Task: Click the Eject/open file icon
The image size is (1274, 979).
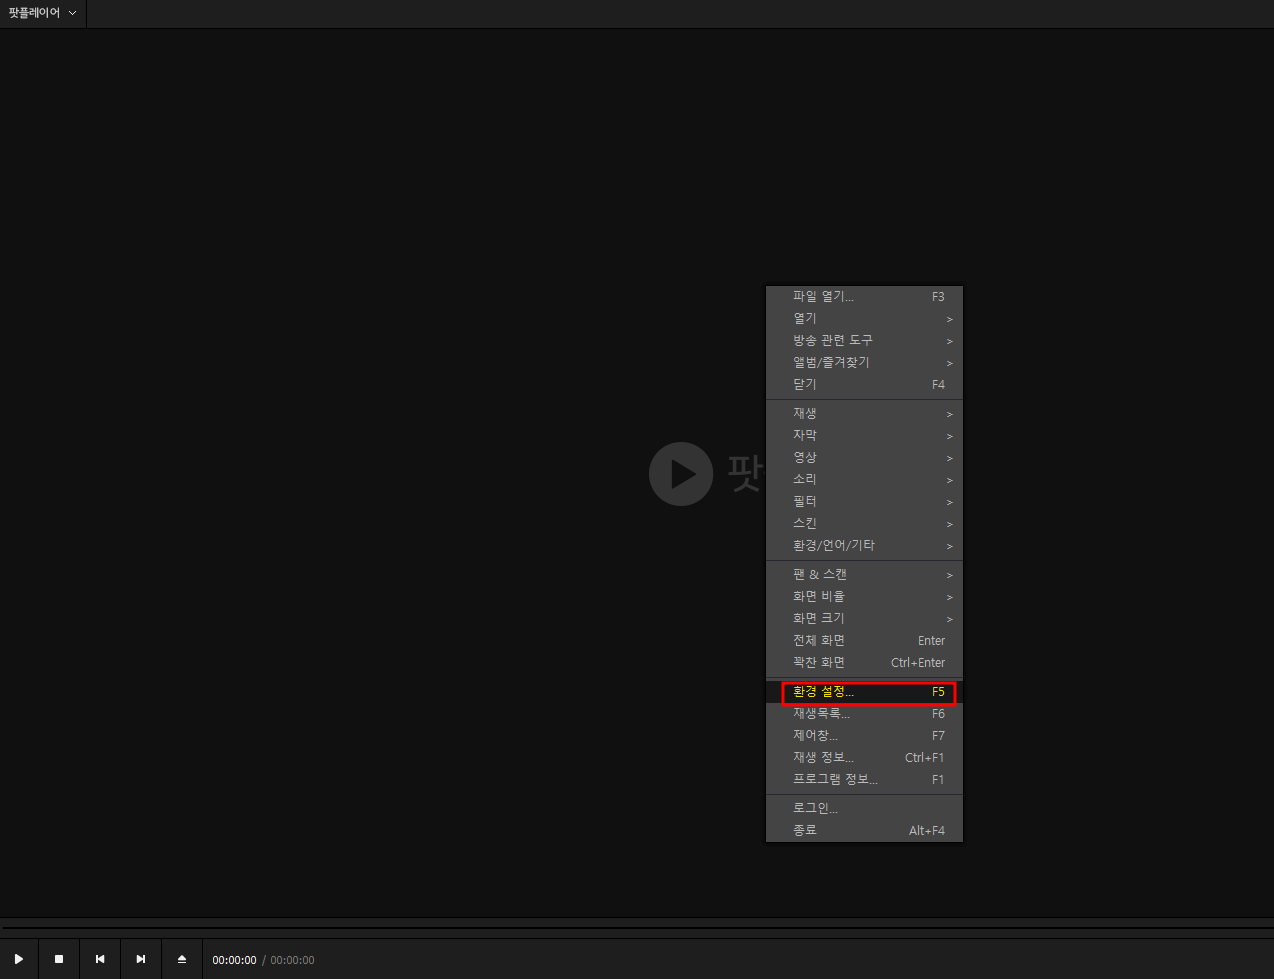Action: [x=182, y=959]
